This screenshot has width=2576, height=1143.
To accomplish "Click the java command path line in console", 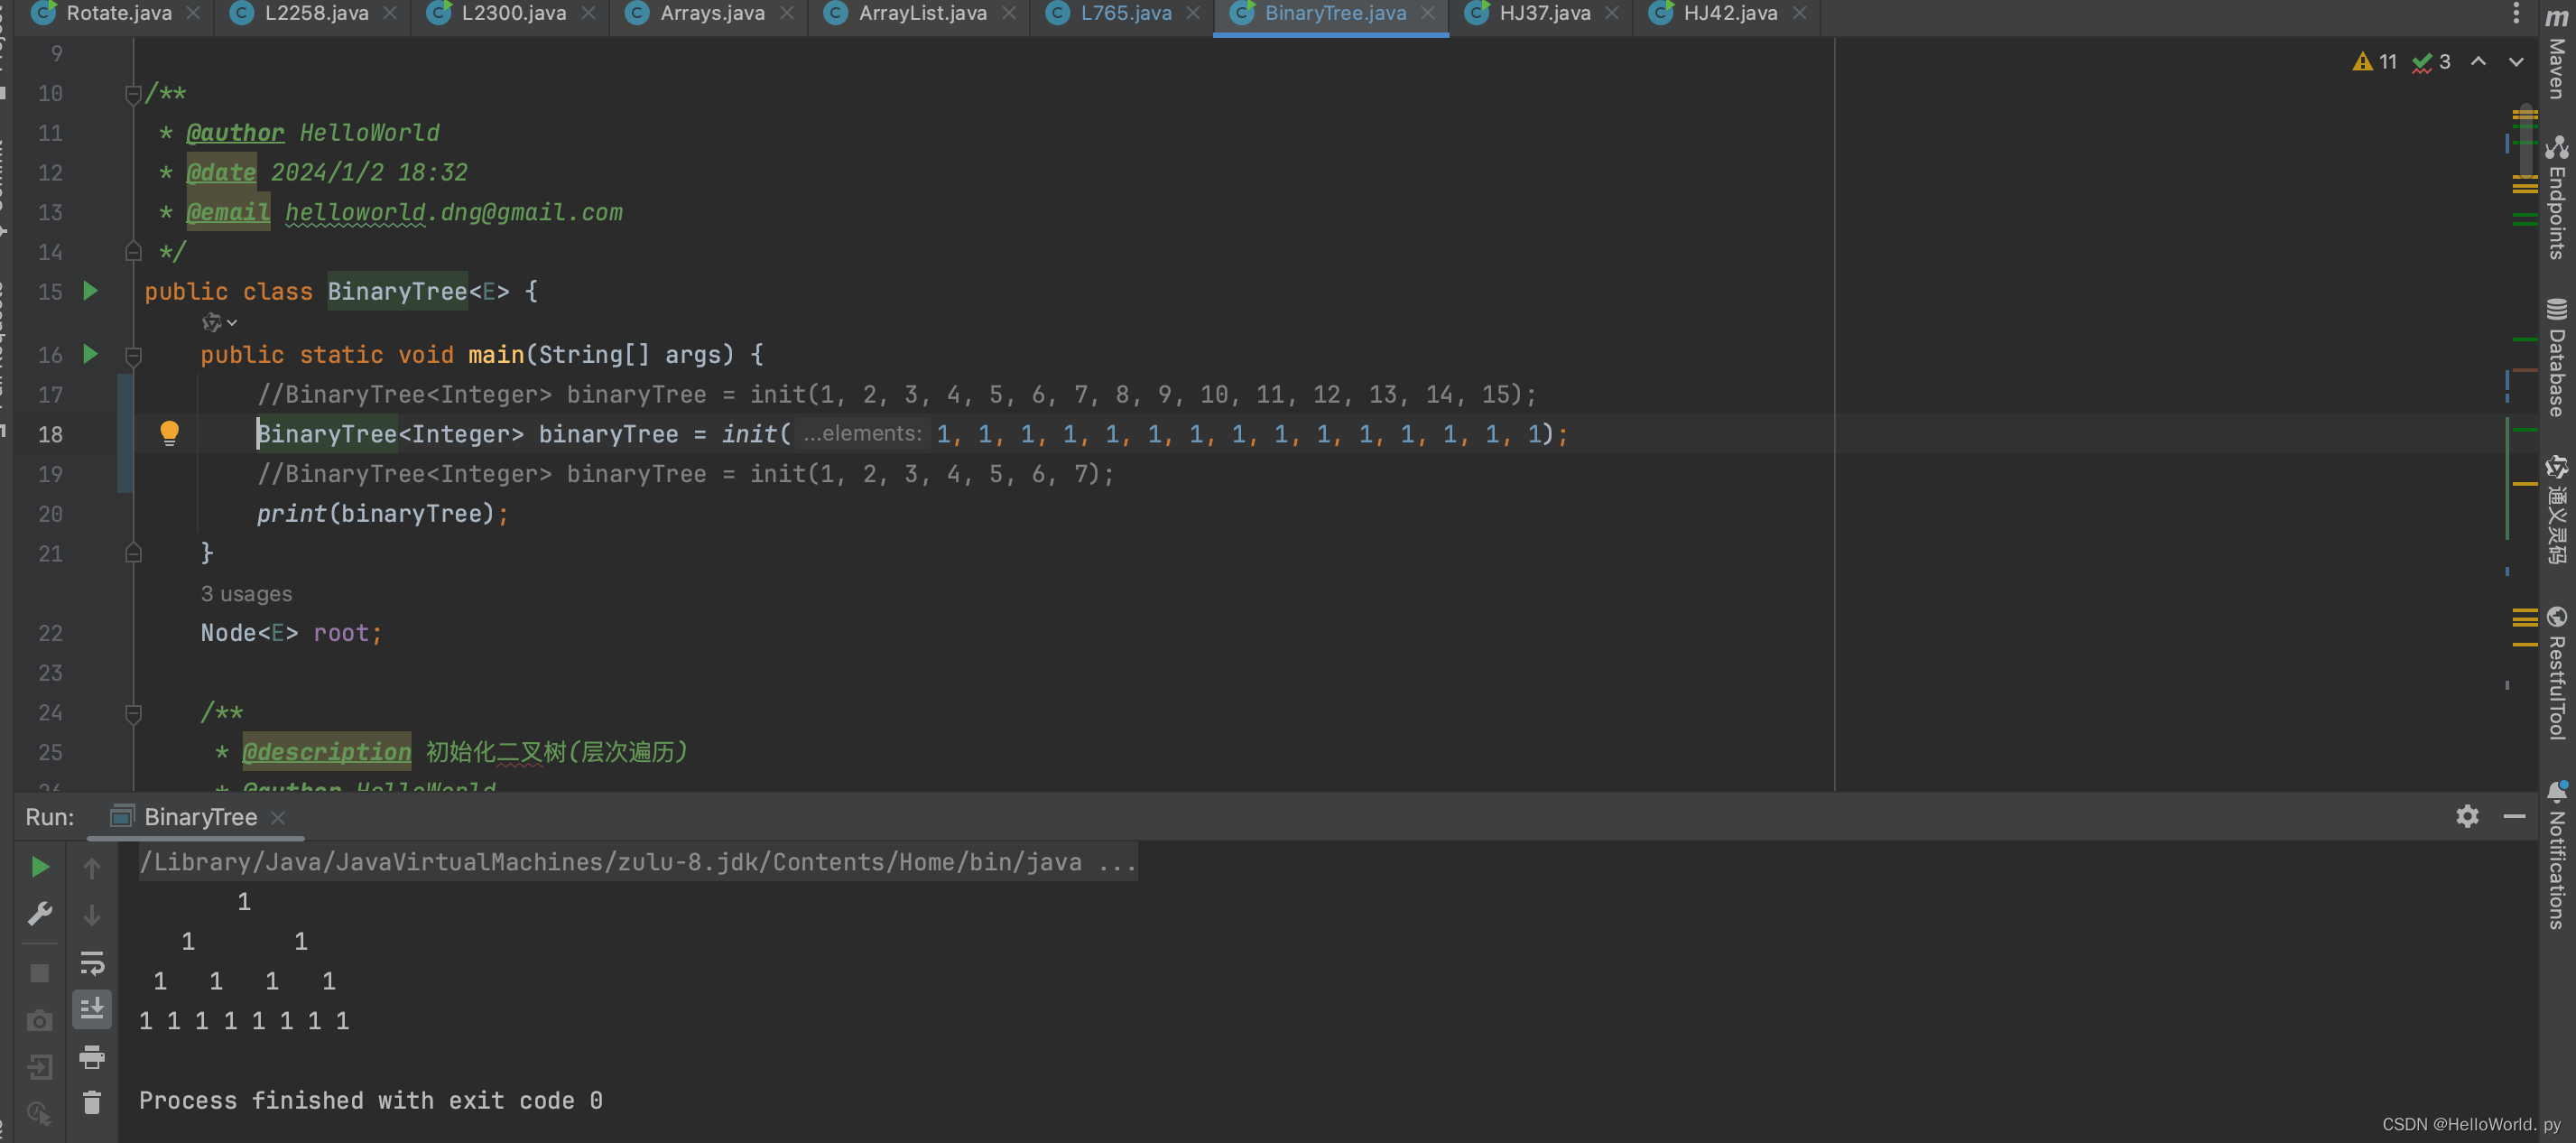I will (x=637, y=862).
